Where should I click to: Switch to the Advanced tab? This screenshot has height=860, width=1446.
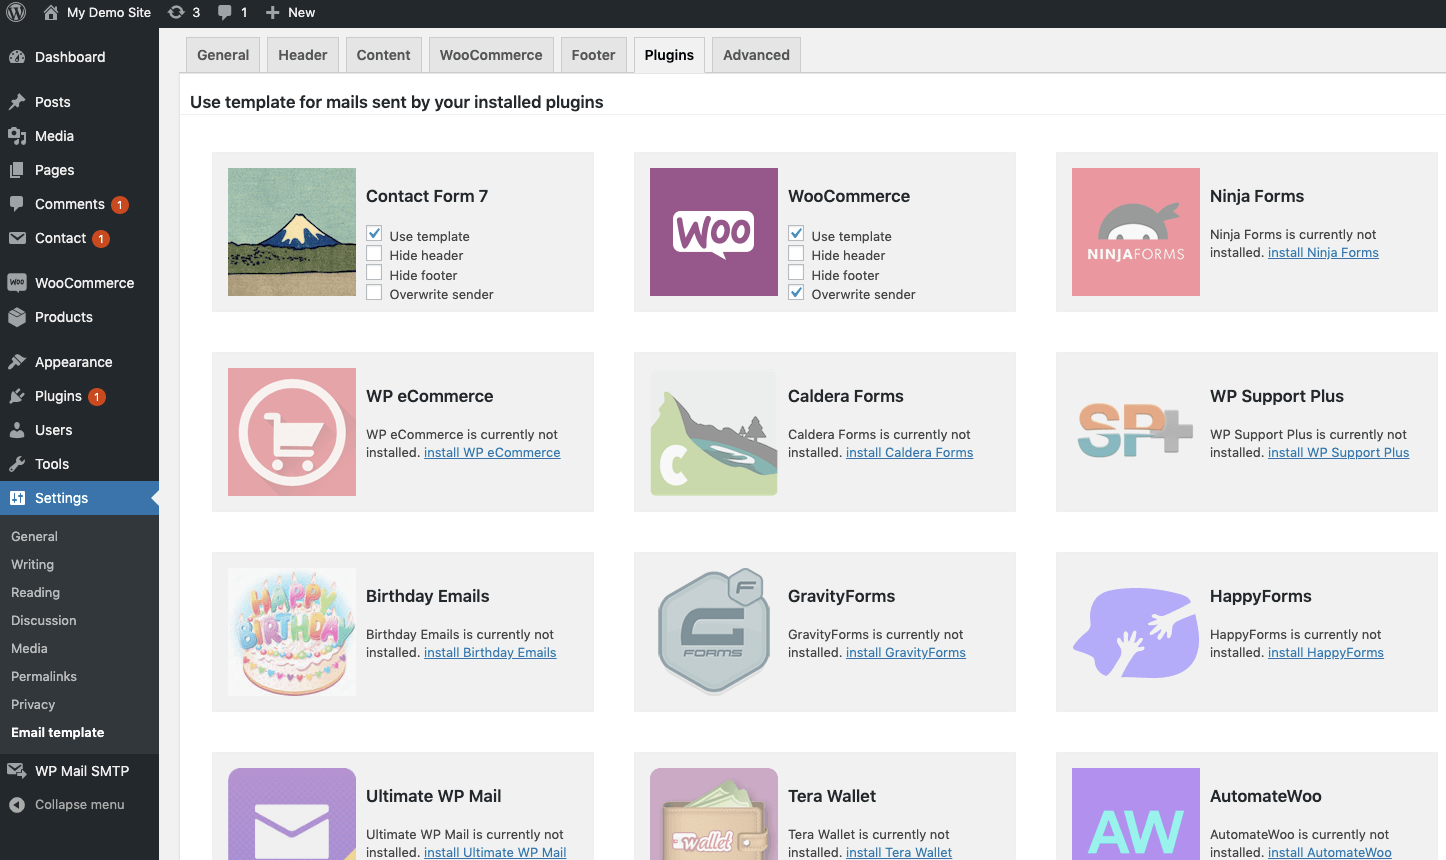(756, 55)
